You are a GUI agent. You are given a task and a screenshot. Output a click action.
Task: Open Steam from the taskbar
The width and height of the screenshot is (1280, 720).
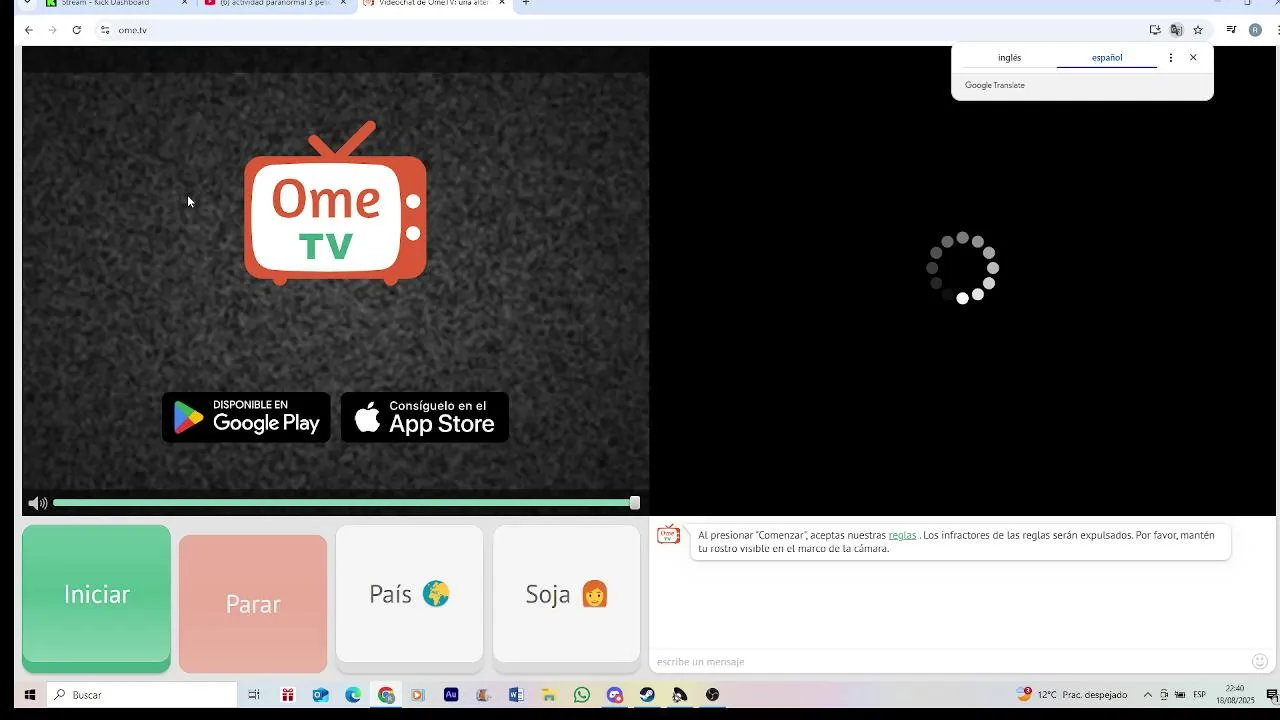click(x=647, y=695)
